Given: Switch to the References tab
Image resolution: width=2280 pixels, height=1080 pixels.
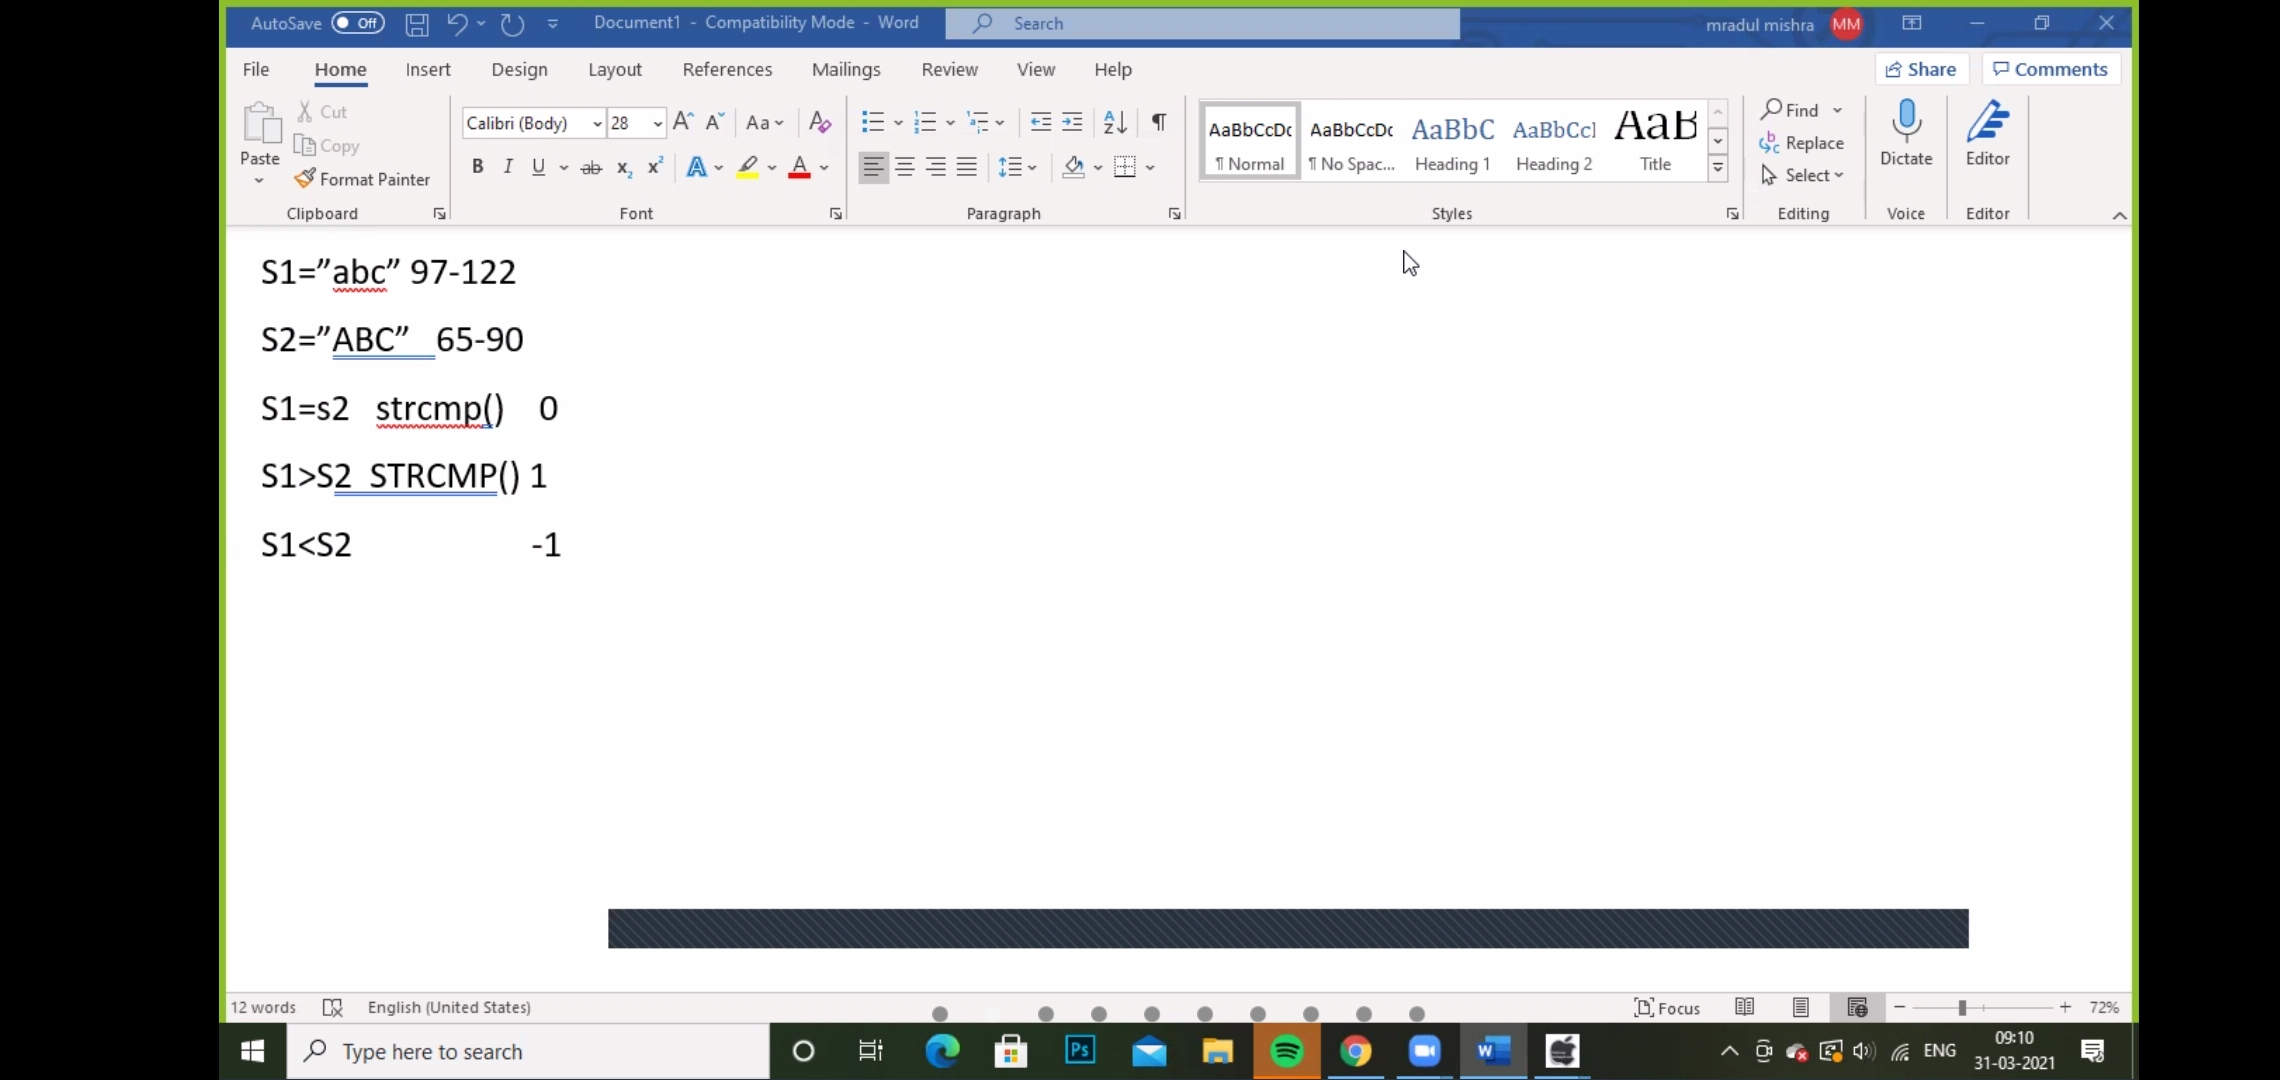Looking at the screenshot, I should (727, 69).
